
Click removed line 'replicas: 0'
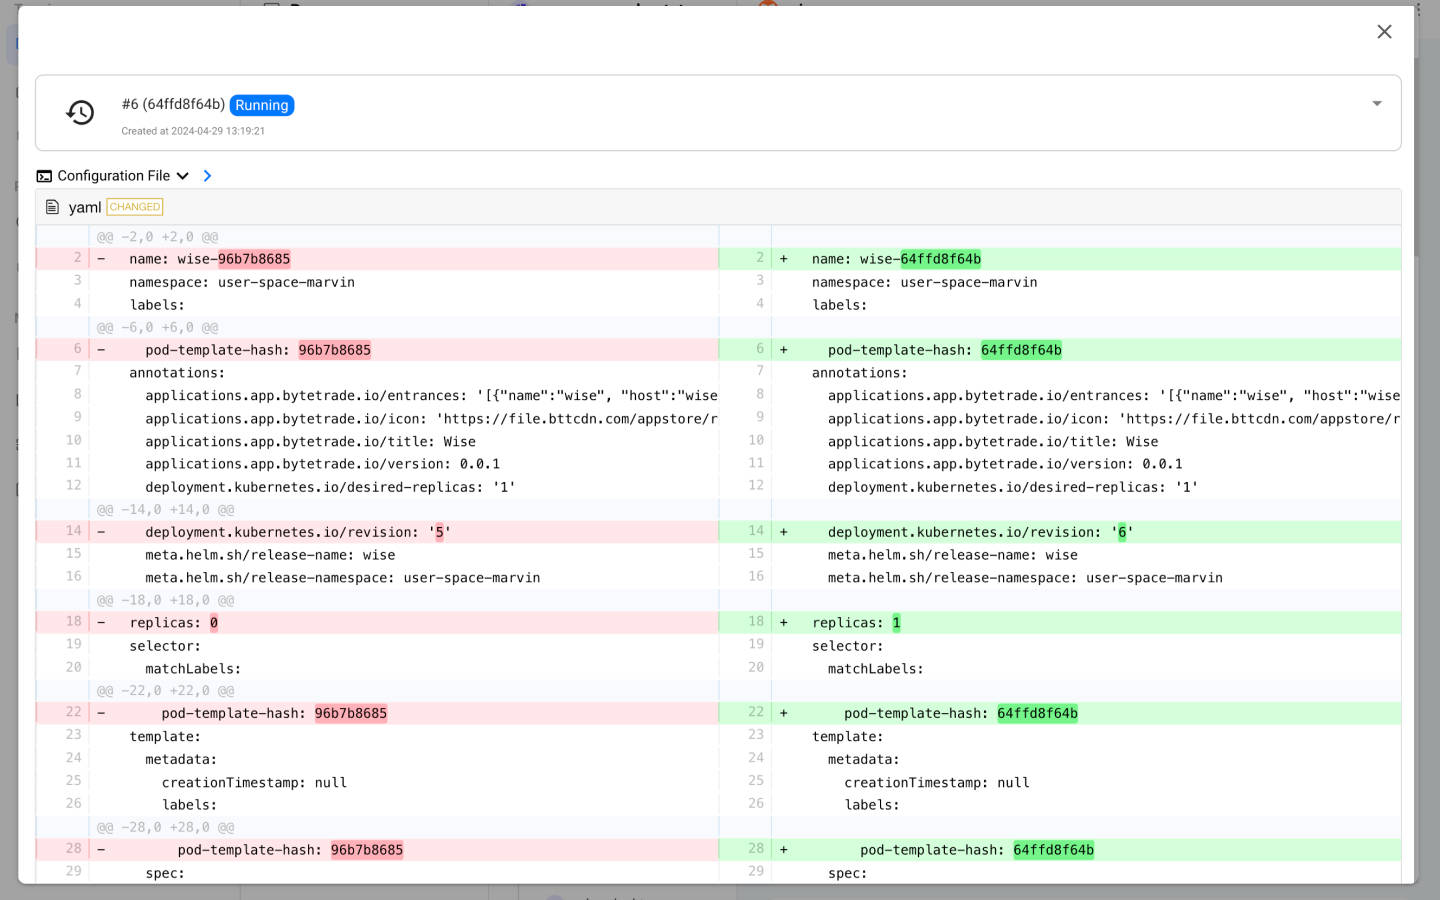(x=377, y=622)
